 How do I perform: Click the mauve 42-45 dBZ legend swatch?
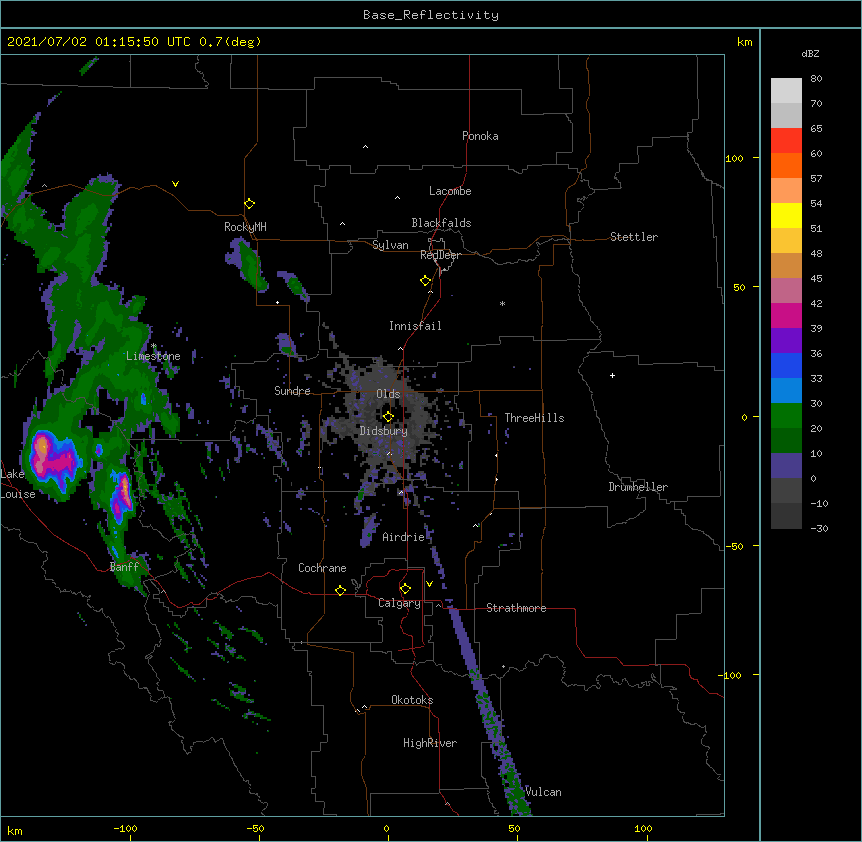(786, 291)
